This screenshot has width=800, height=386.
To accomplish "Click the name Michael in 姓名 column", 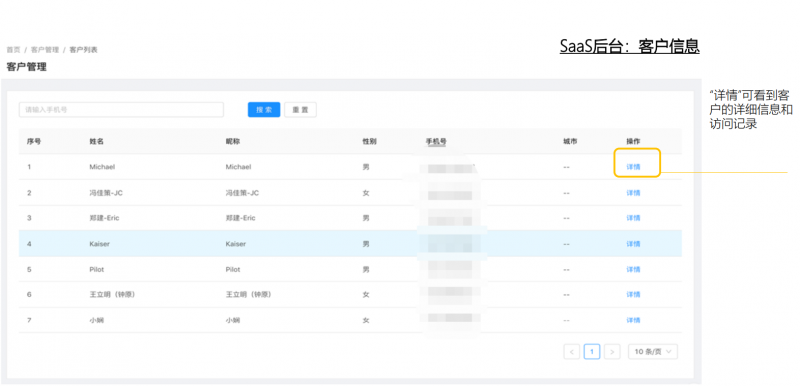I will tap(102, 167).
